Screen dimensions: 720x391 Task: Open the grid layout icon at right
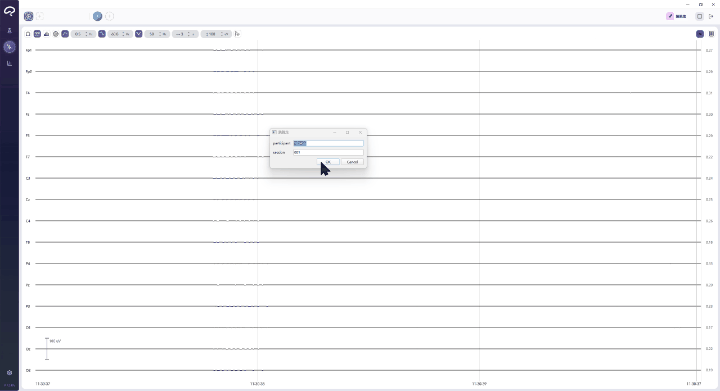pos(711,34)
